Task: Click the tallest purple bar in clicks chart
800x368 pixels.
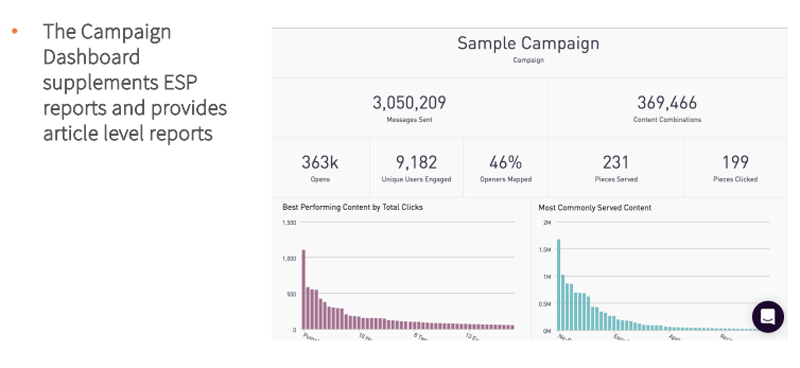Action: tap(304, 289)
